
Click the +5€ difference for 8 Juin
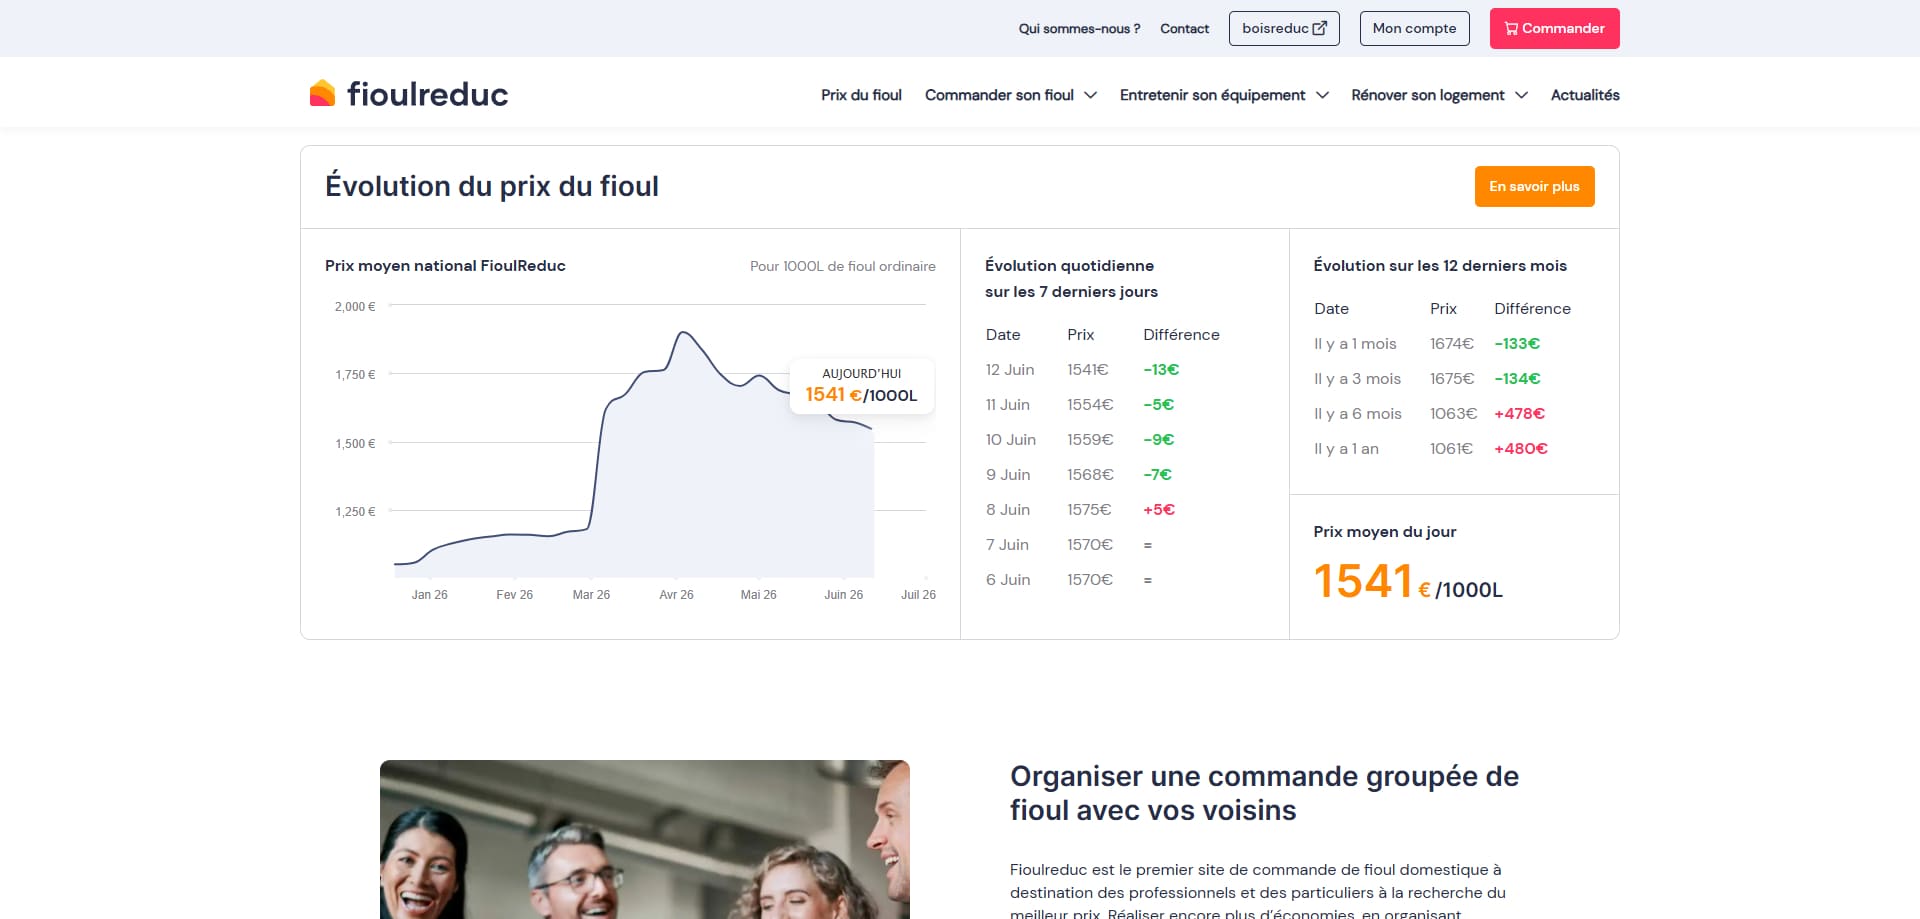(x=1159, y=510)
